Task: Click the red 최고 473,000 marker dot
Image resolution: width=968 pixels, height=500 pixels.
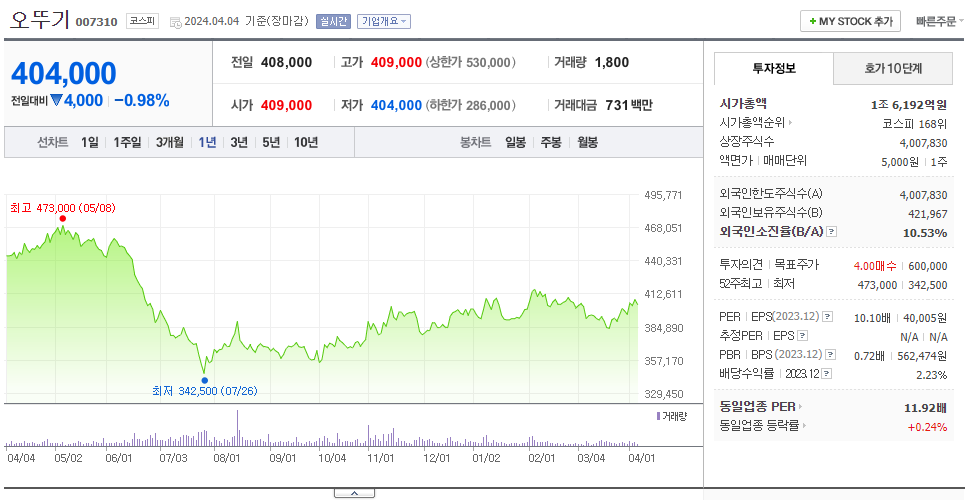Action: 62,219
